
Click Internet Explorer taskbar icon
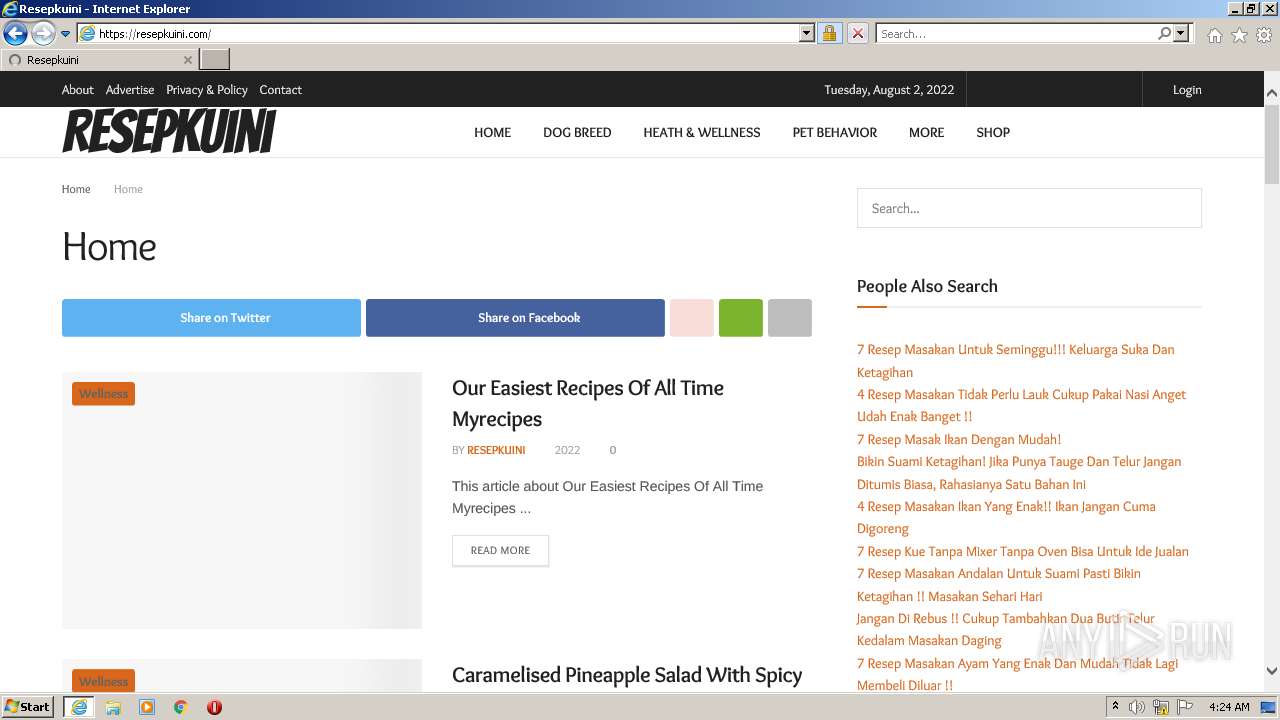tap(79, 707)
